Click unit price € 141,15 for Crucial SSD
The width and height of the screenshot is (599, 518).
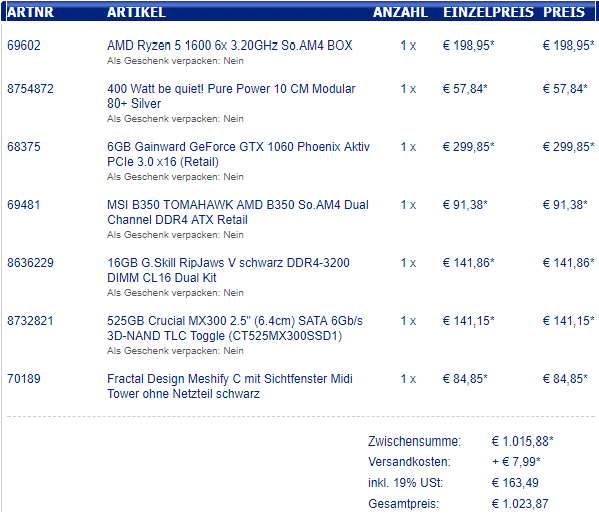tap(468, 321)
